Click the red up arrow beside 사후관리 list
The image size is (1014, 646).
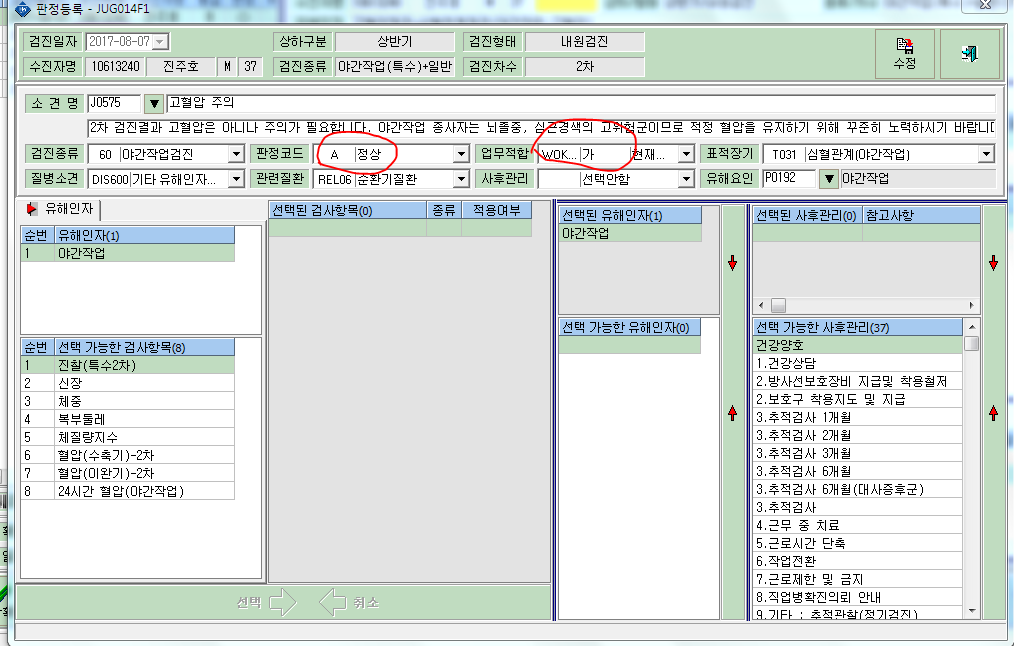coord(993,413)
